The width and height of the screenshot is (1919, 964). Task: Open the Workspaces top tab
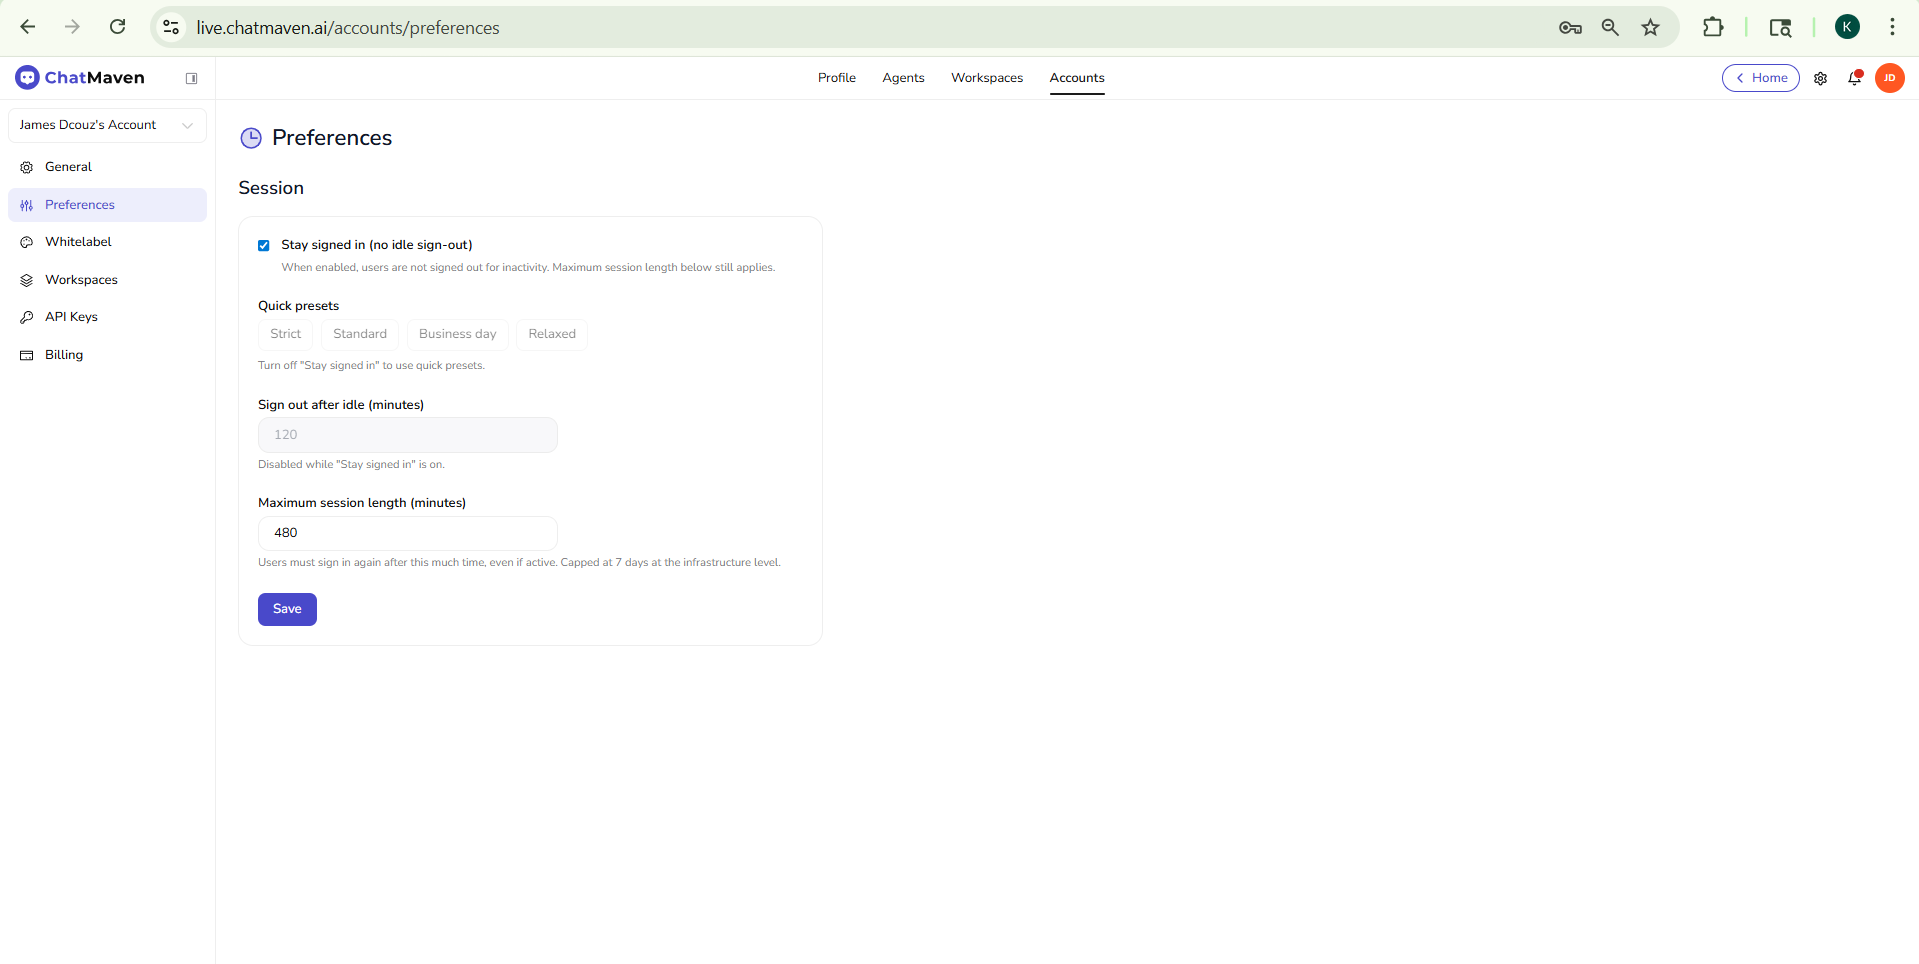click(x=986, y=78)
